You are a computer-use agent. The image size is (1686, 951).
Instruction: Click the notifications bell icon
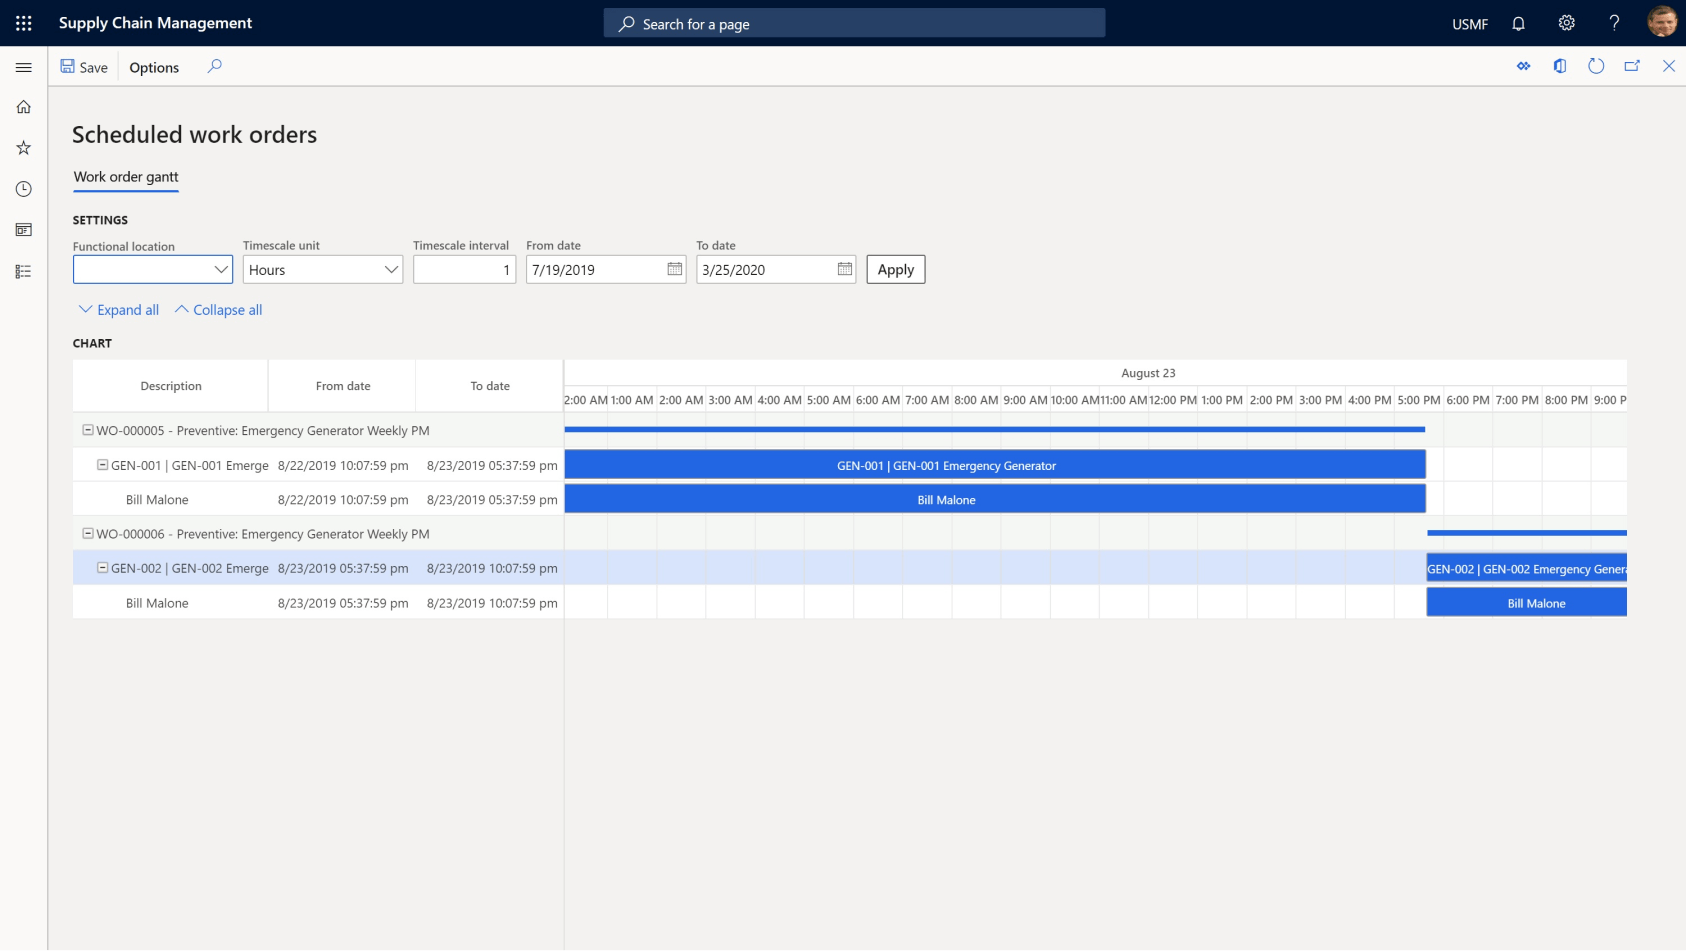pyautogui.click(x=1518, y=23)
